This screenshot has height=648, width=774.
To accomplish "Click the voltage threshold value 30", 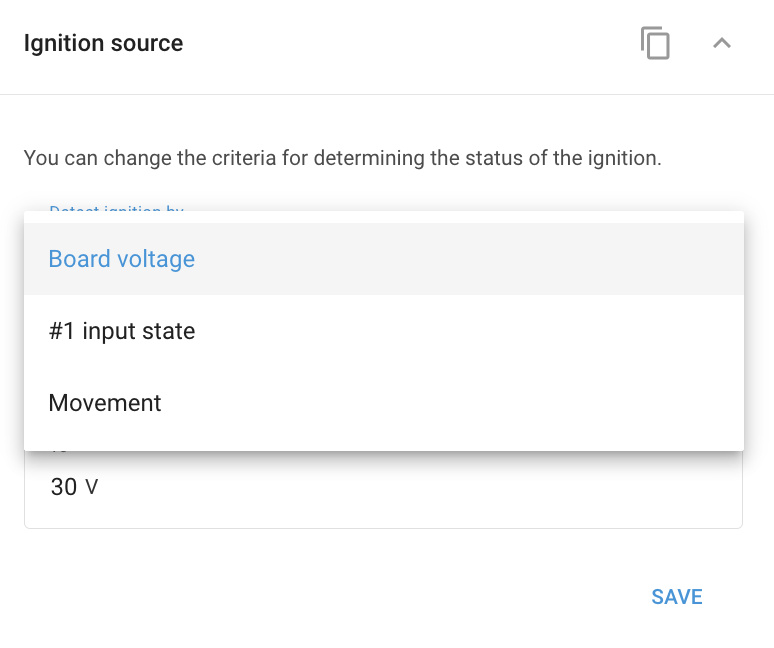I will (64, 488).
